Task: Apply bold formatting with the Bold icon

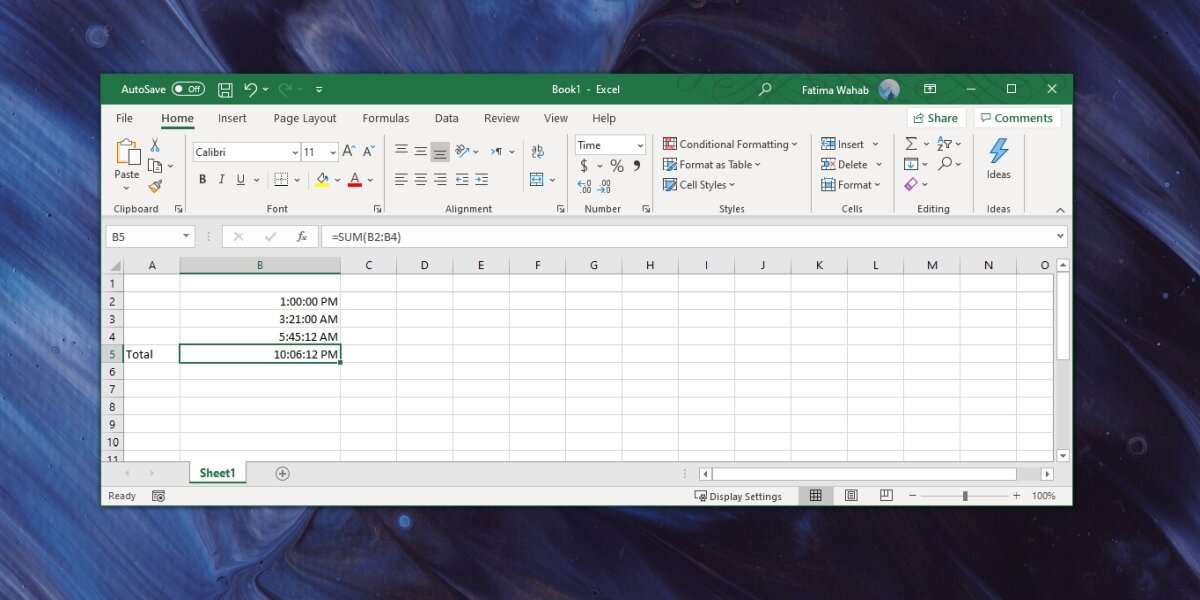Action: click(x=204, y=179)
